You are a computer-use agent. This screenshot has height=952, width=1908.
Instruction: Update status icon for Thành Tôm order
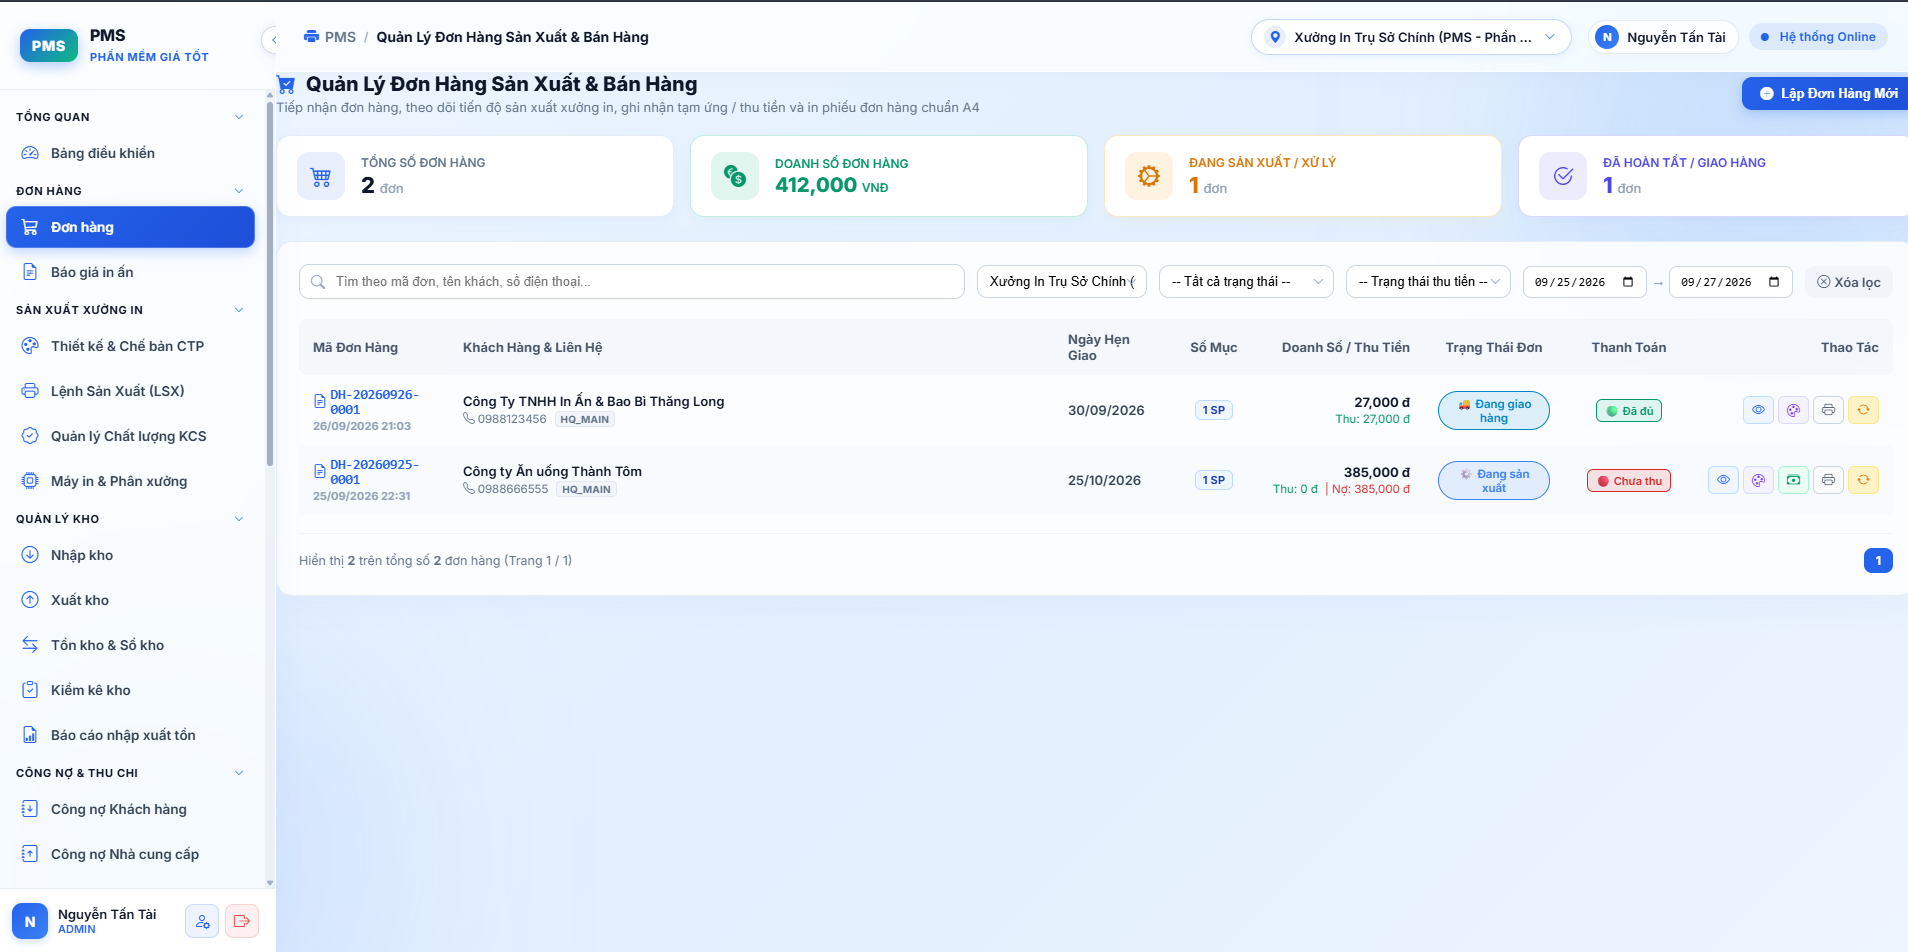(1863, 480)
